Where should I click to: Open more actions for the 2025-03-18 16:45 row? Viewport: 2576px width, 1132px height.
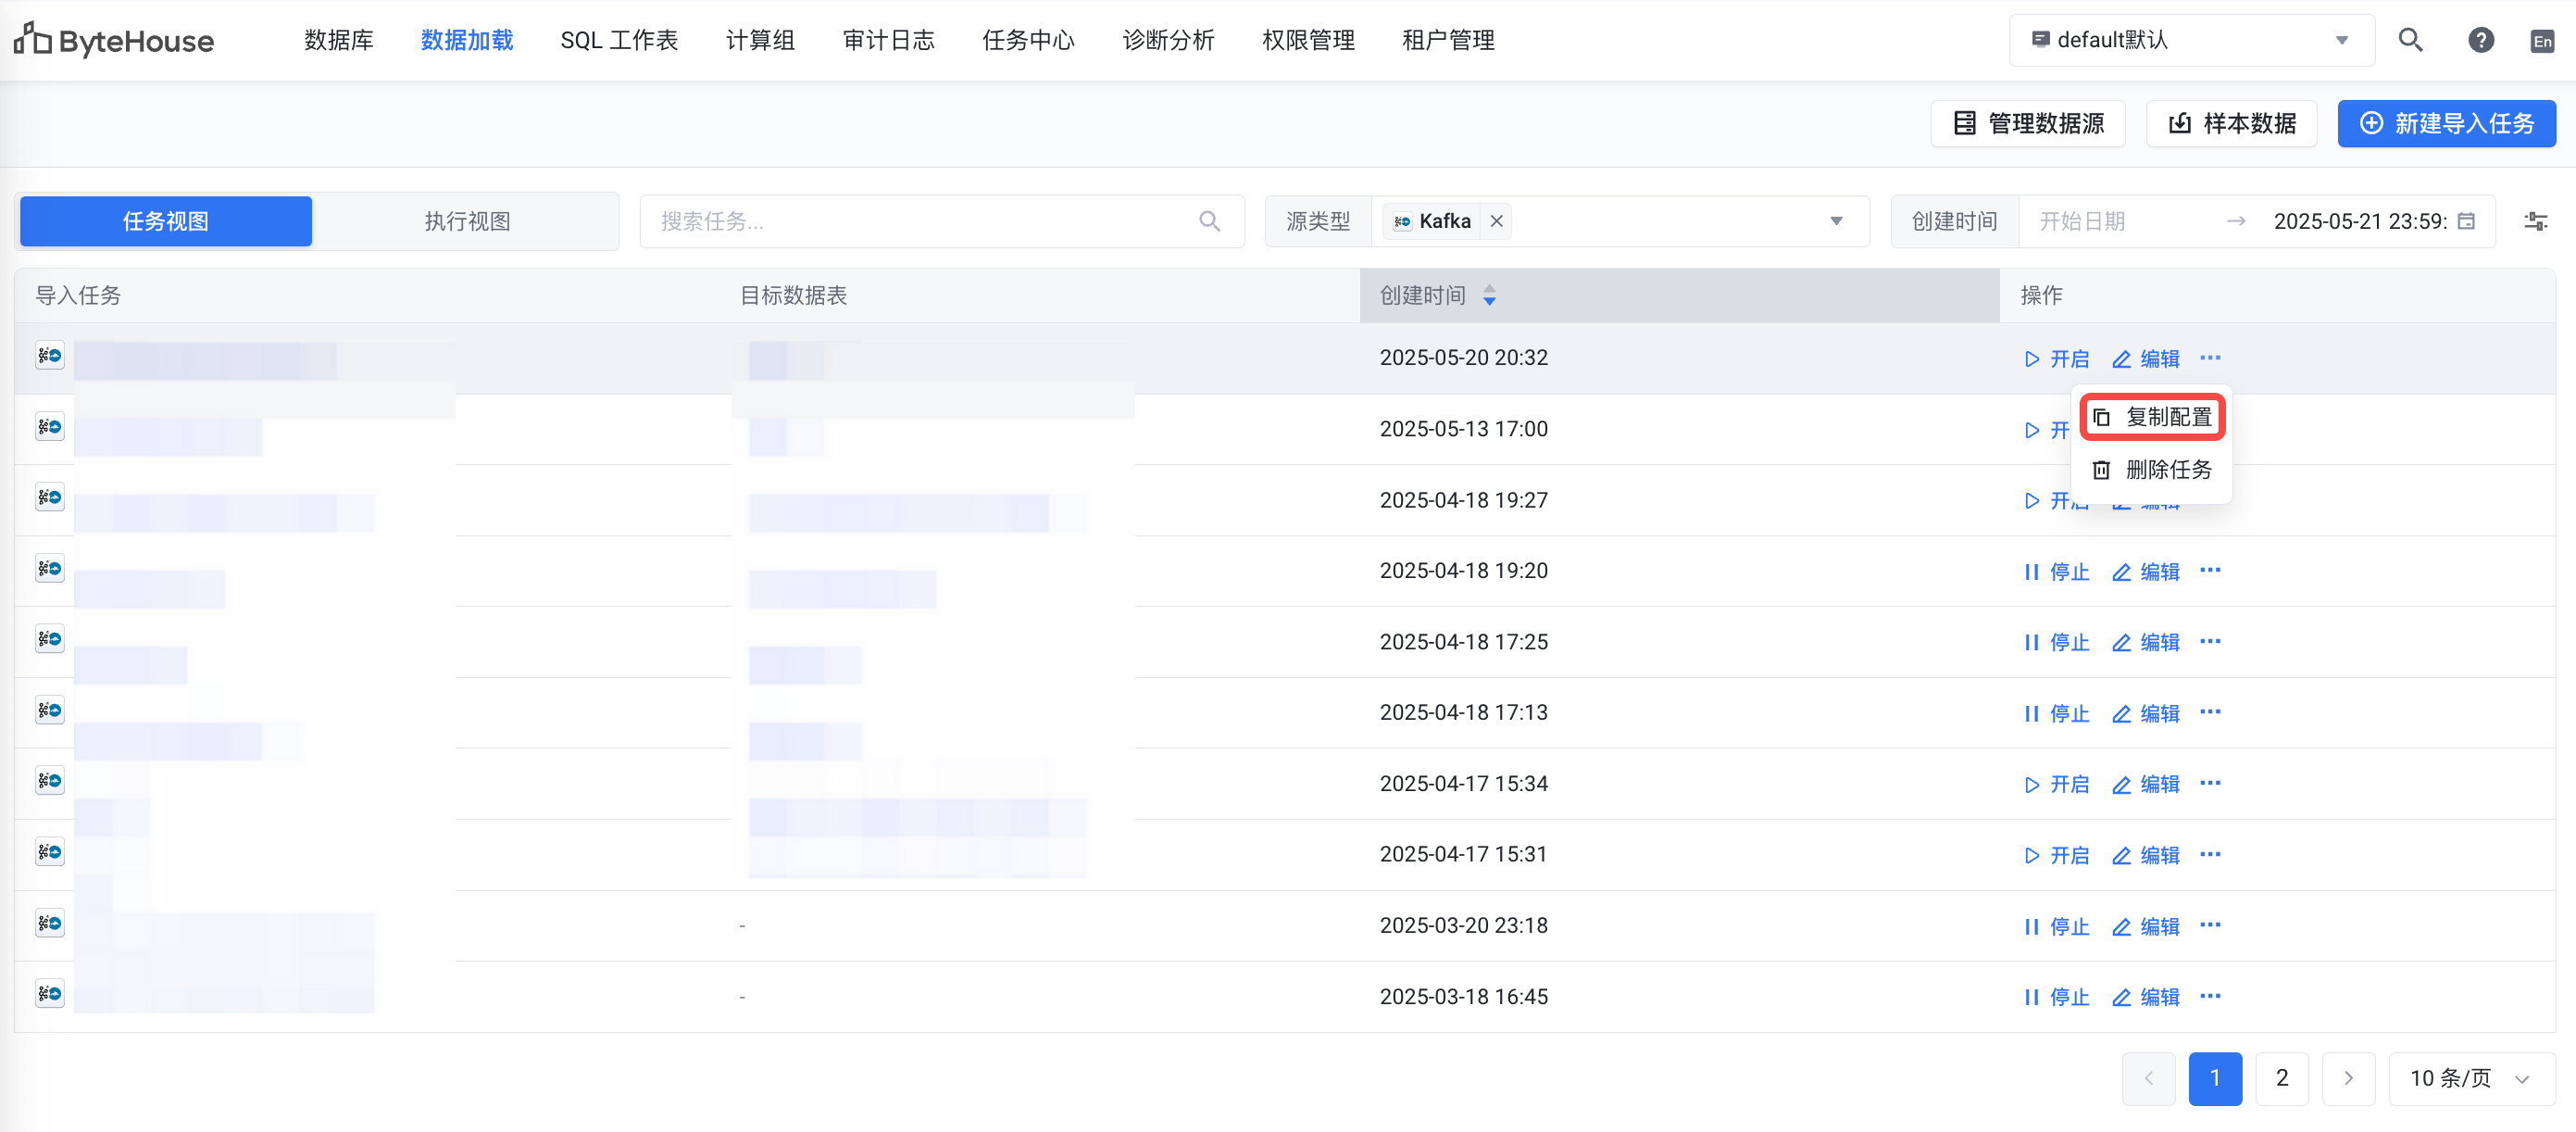pos(2210,996)
